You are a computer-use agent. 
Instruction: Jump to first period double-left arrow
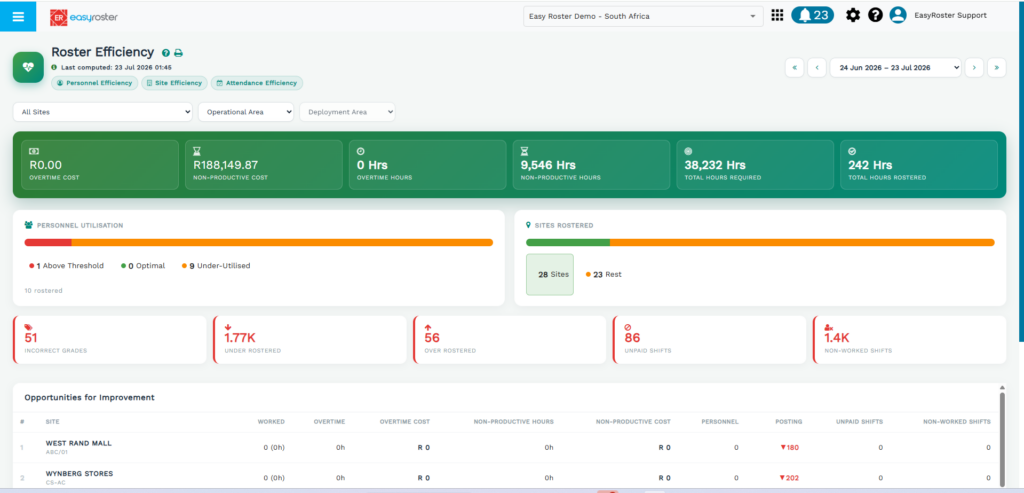pos(795,67)
